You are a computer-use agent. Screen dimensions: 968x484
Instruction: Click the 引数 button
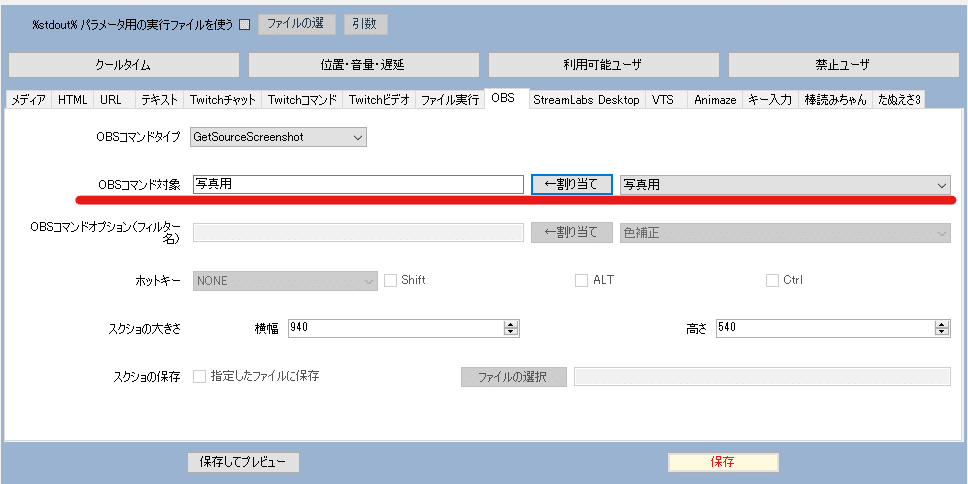point(365,24)
